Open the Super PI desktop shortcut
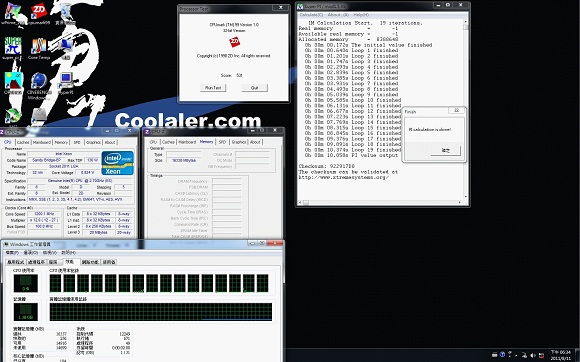Image resolution: width=580 pixels, height=362 pixels. coord(13,48)
